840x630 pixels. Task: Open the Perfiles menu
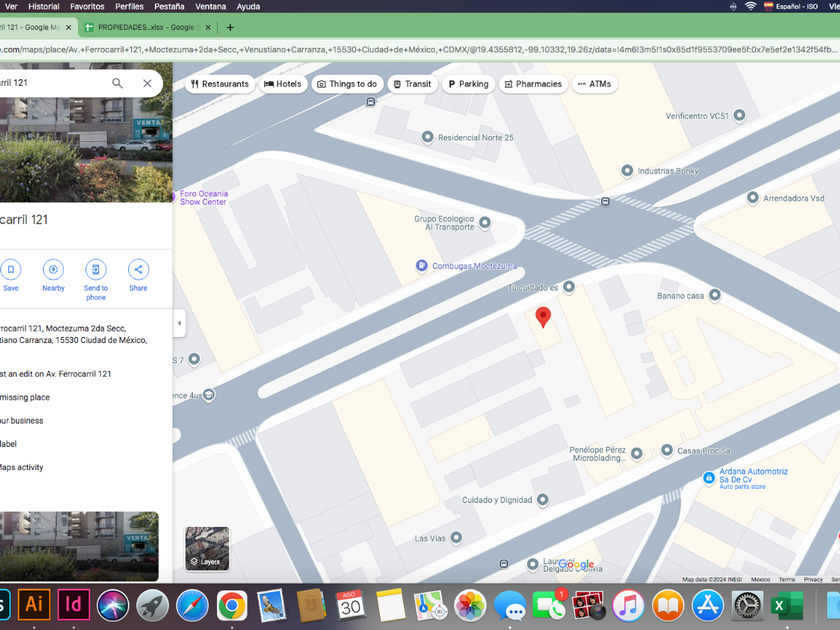coord(129,6)
